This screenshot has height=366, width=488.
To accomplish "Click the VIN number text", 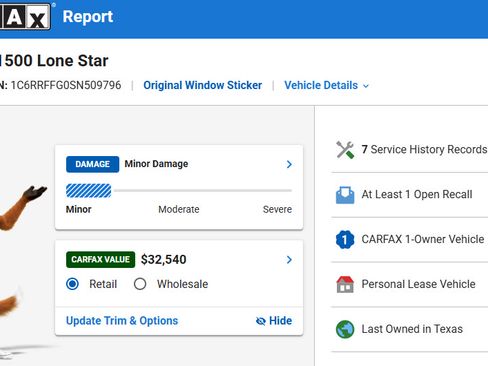I will coord(66,85).
